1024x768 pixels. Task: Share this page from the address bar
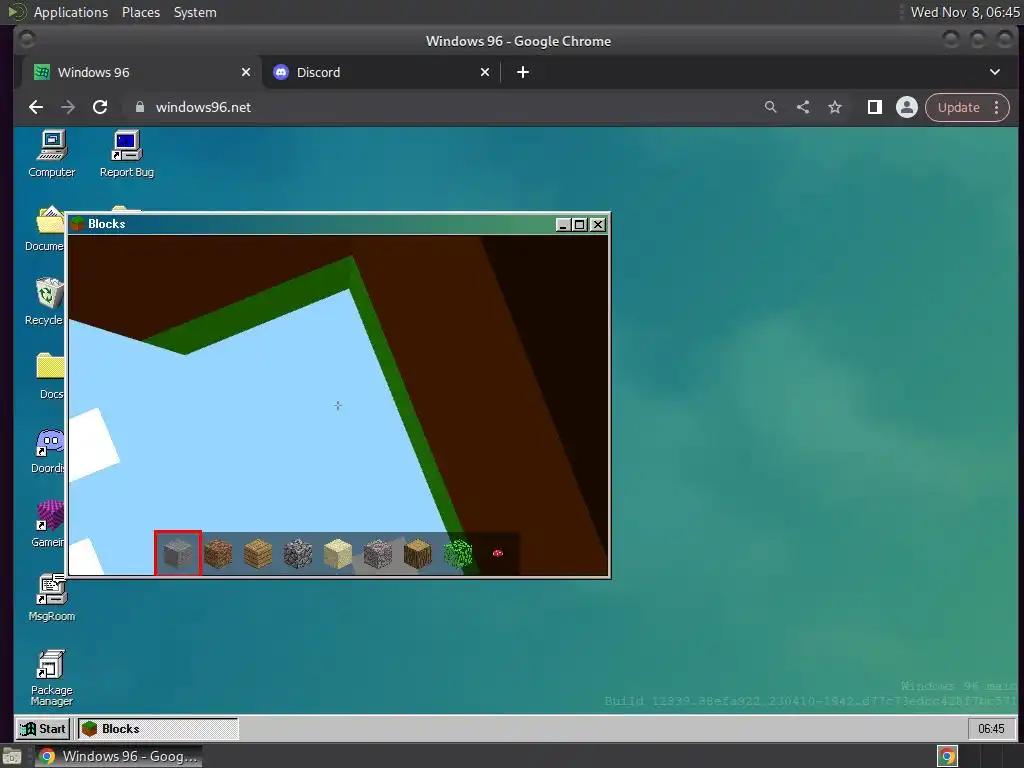[803, 107]
